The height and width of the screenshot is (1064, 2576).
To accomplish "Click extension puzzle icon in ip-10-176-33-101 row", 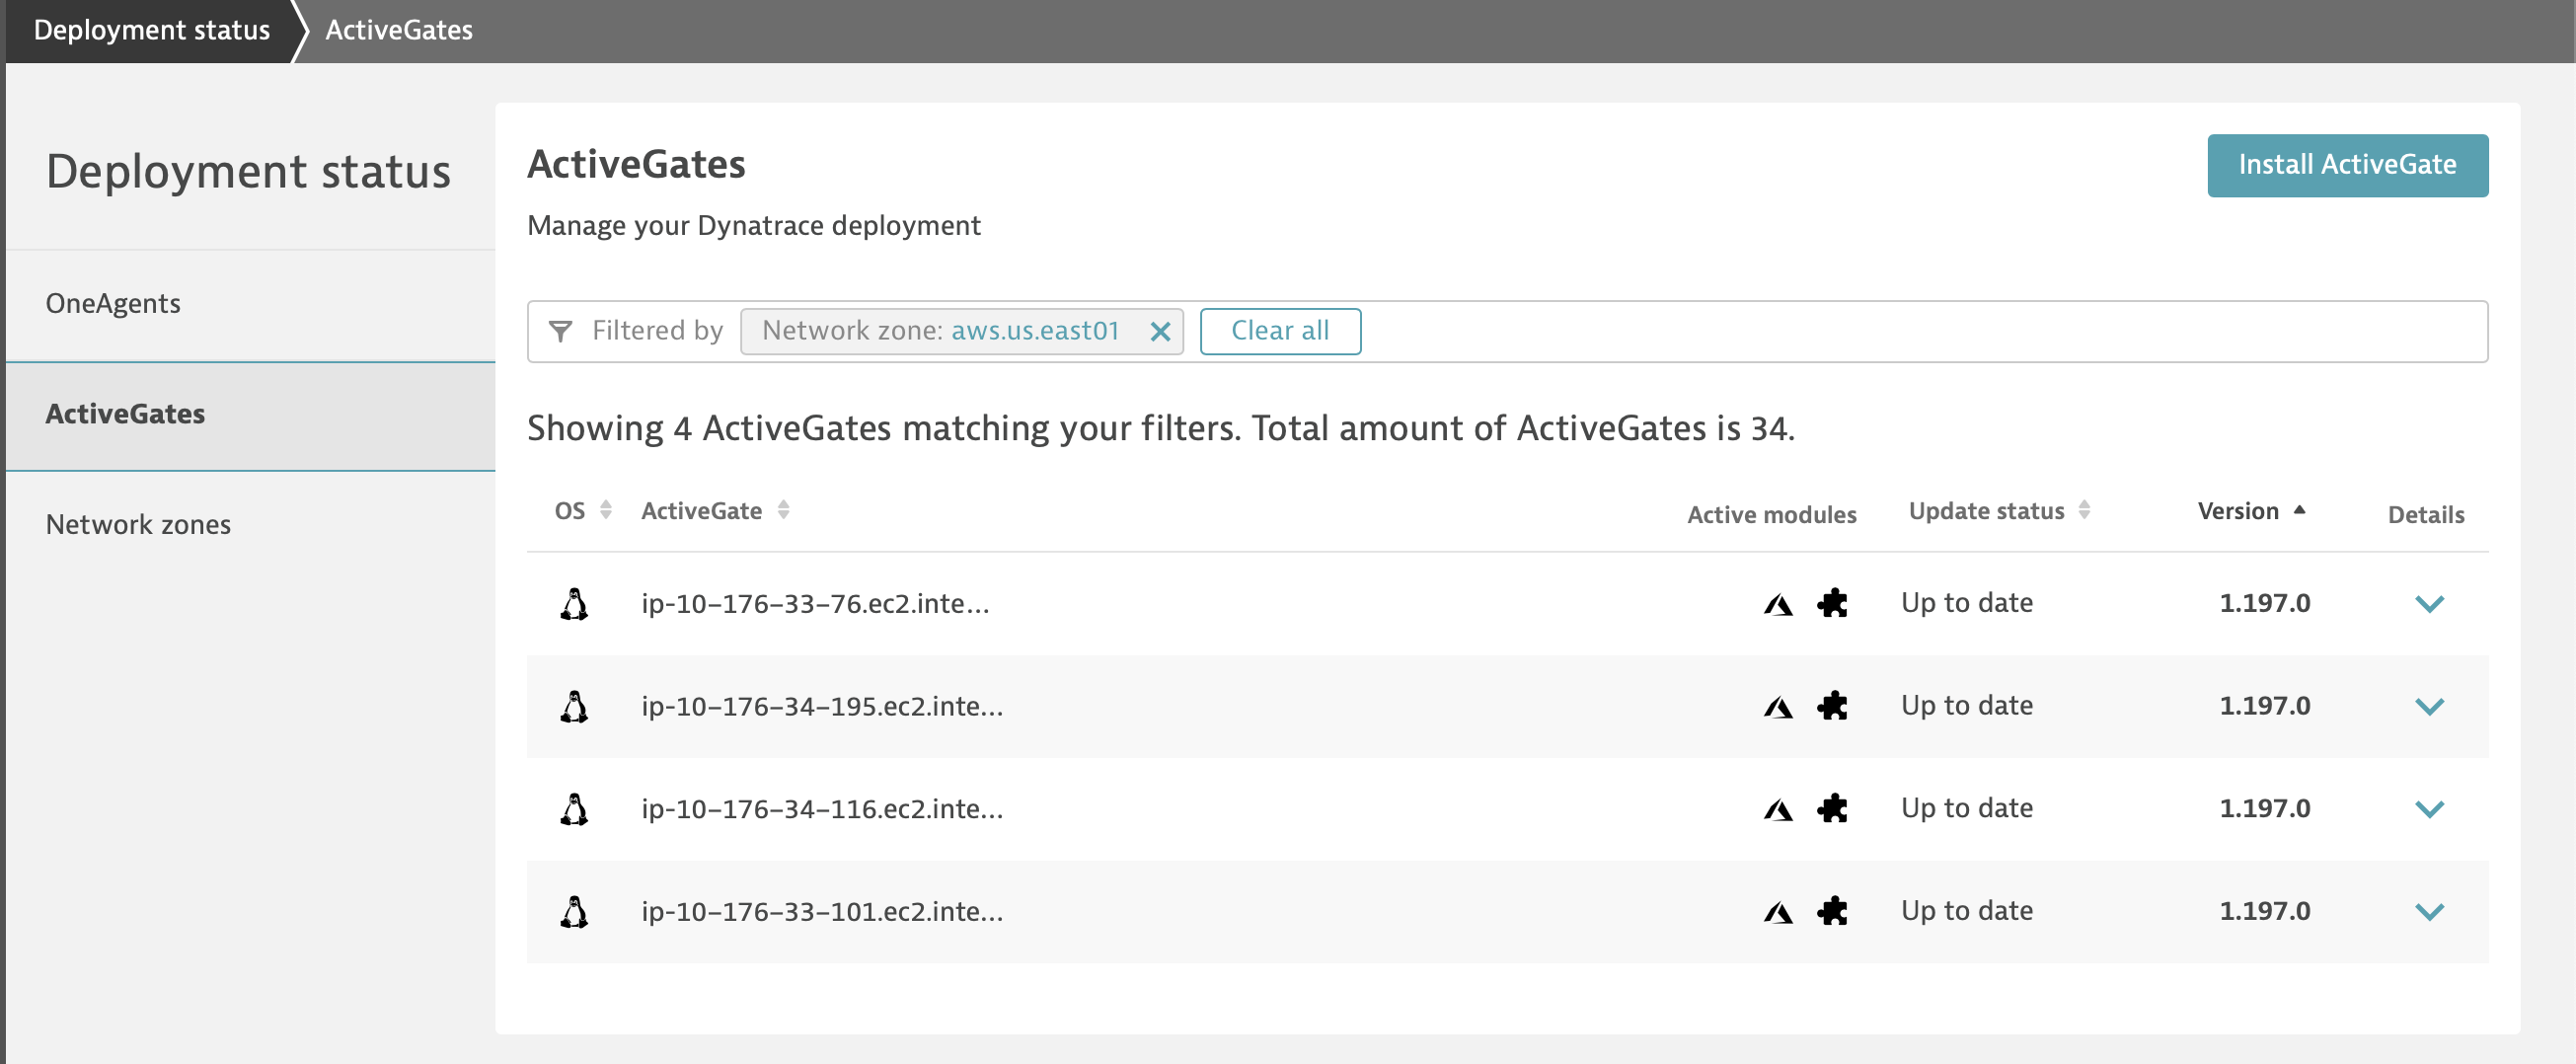I will tap(1832, 911).
